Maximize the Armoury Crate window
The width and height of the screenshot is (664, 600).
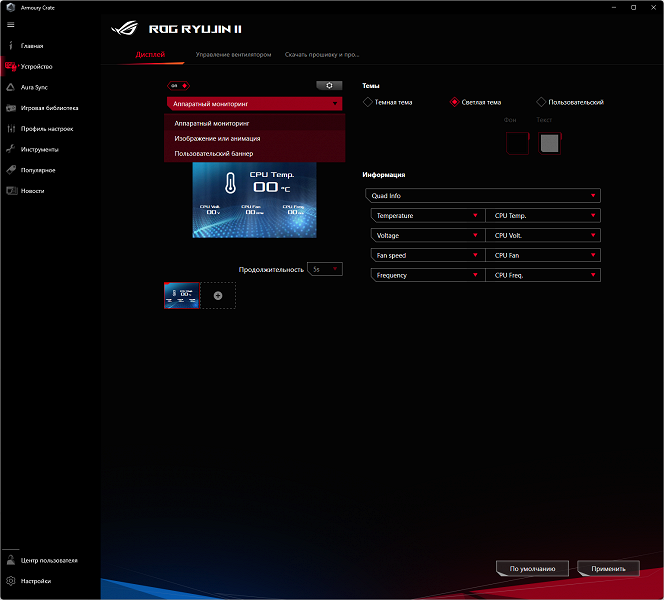coord(634,7)
